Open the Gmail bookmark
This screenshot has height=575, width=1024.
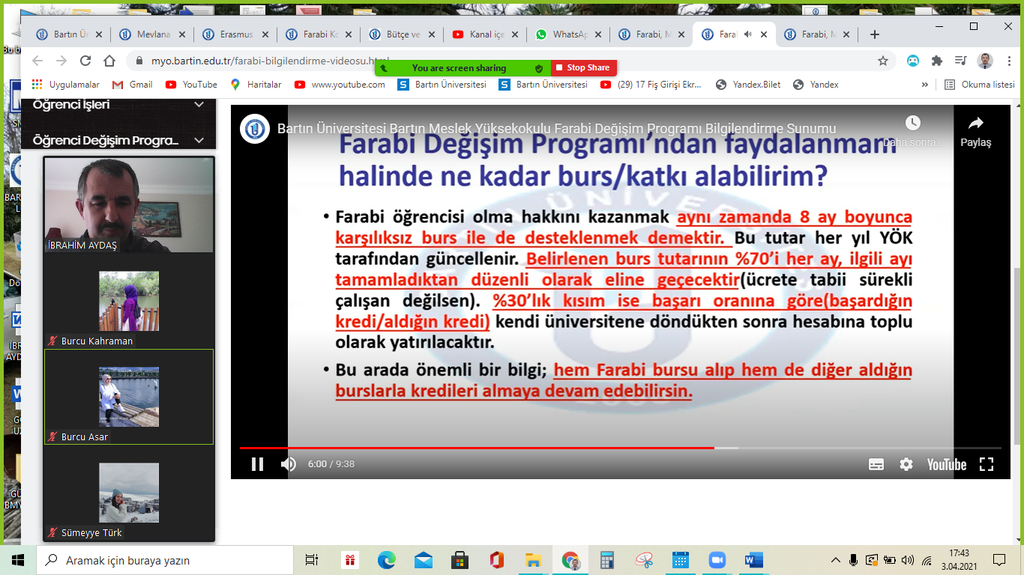pyautogui.click(x=133, y=84)
